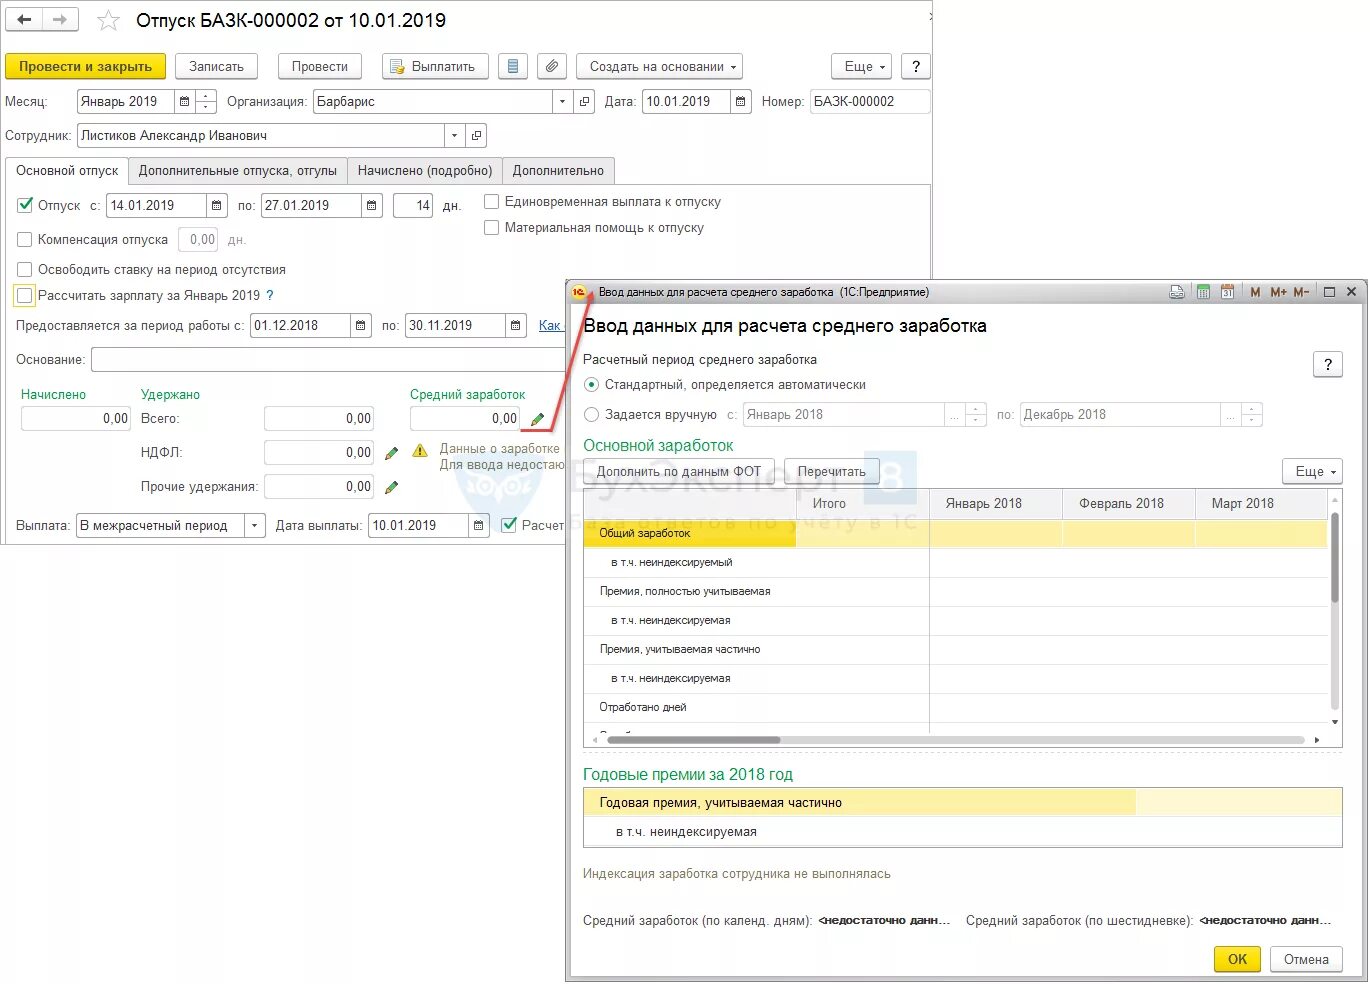Open the calculator icon in dialog title bar
Screen dimensions: 1370x984
1203,292
